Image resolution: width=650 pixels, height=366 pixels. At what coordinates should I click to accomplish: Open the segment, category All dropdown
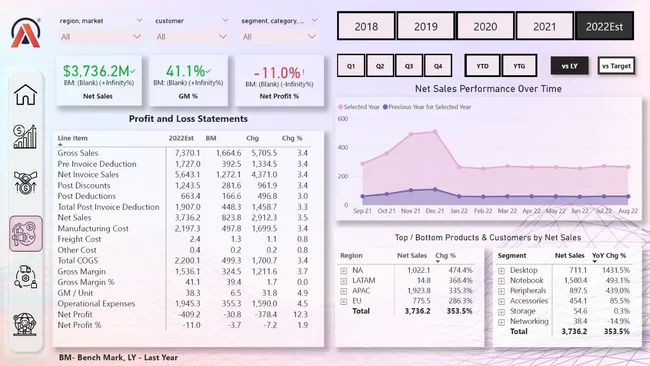coord(280,37)
